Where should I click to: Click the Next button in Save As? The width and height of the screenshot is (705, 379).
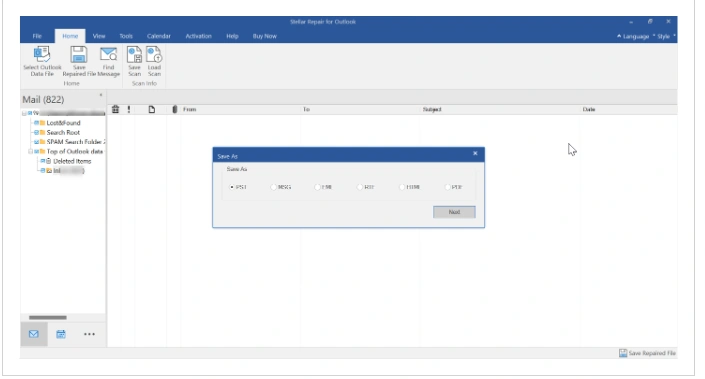(454, 212)
